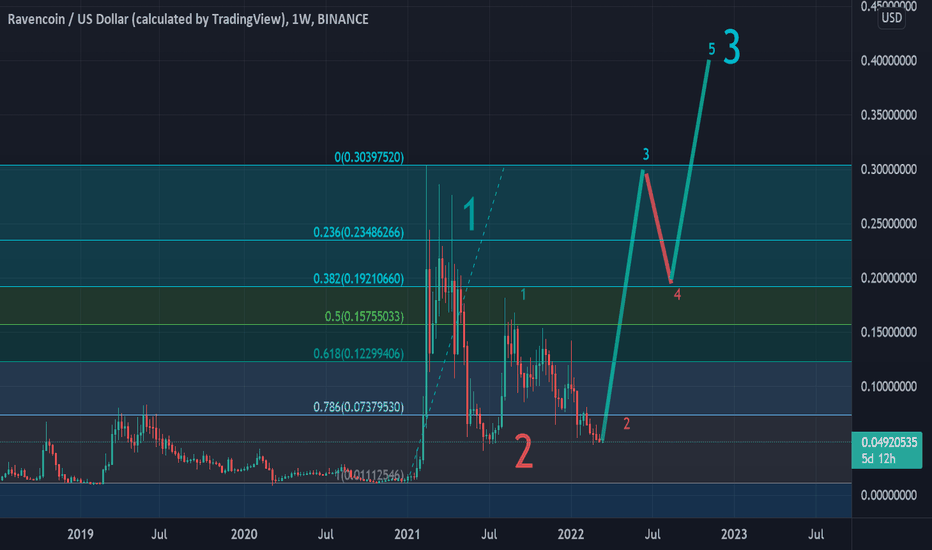Click the 2019 time axis label
The image size is (932, 550).
tap(80, 534)
